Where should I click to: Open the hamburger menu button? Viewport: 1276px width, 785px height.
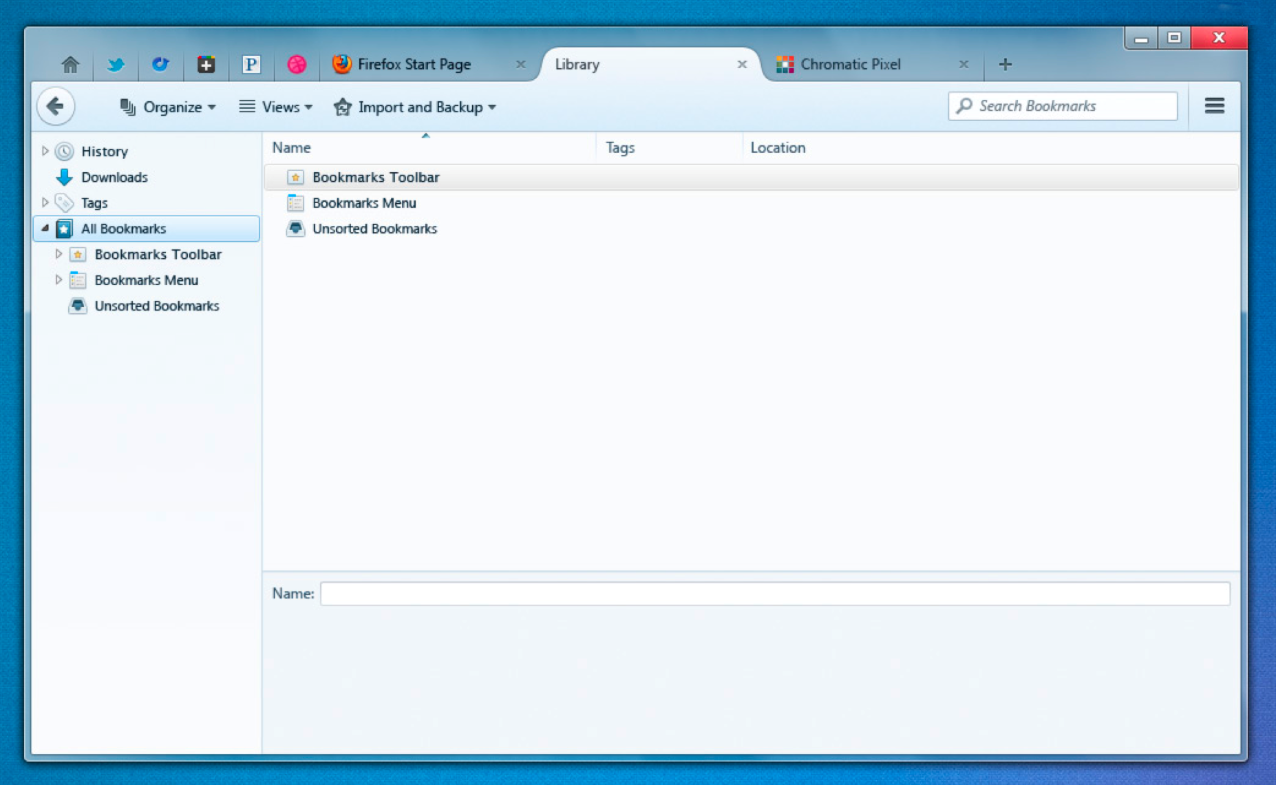[x=1215, y=106]
